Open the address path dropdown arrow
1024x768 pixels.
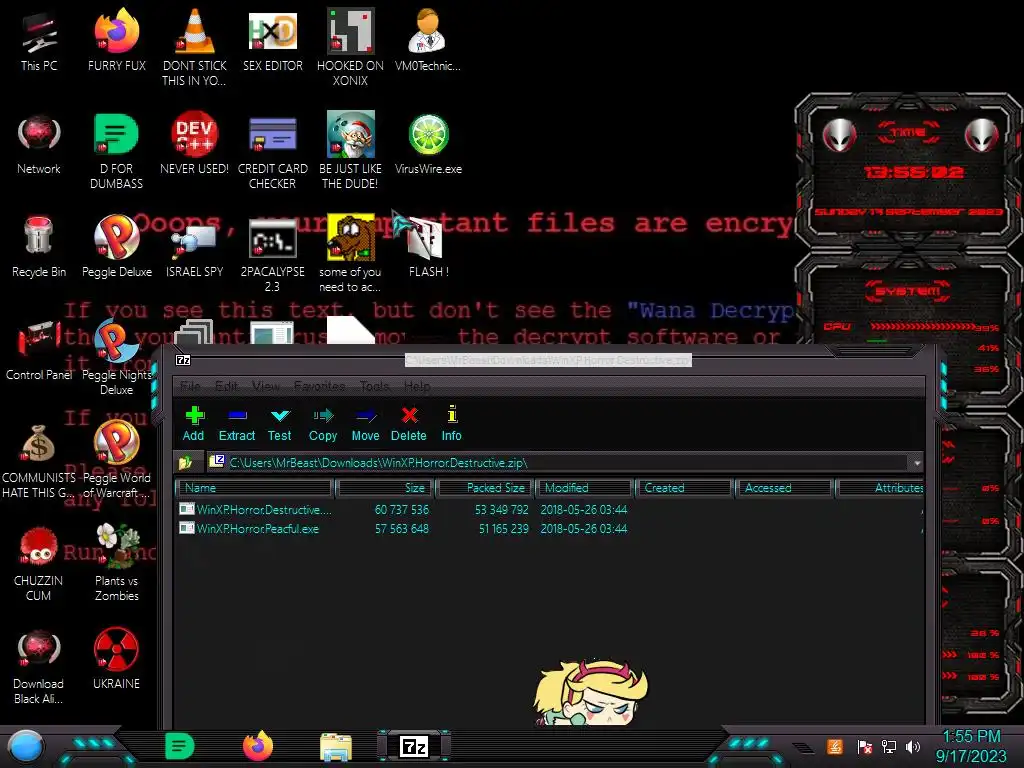click(917, 463)
